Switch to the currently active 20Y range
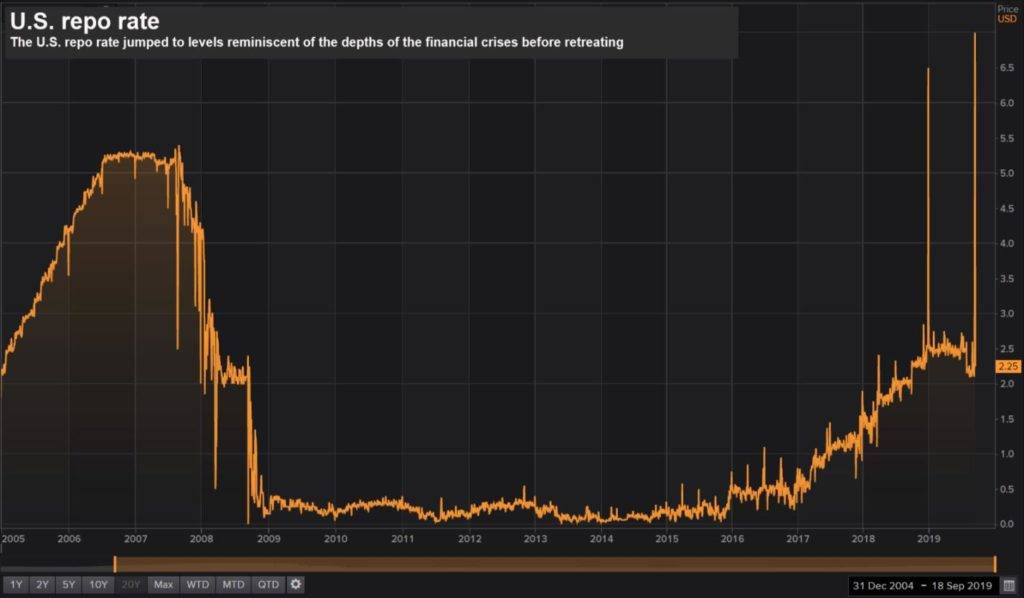This screenshot has width=1024, height=598. coord(131,584)
